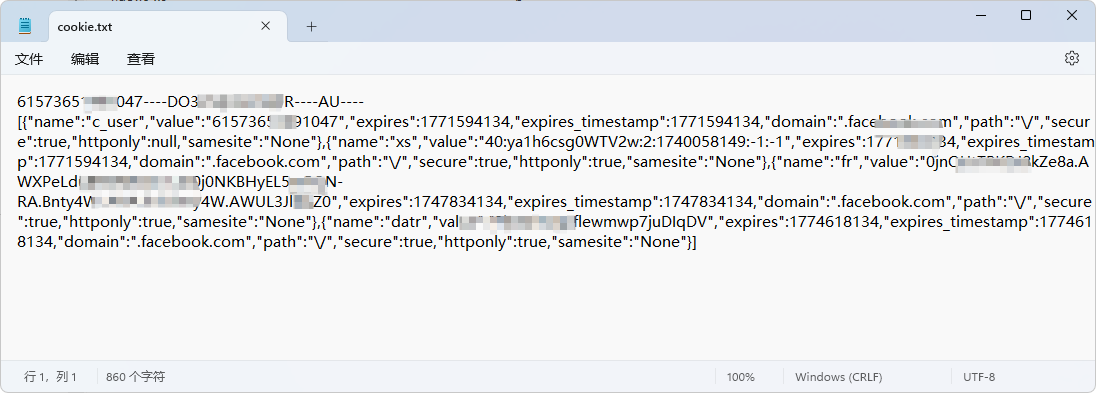Click the UTF-8 encoding indicator
1096x393 pixels.
click(979, 377)
